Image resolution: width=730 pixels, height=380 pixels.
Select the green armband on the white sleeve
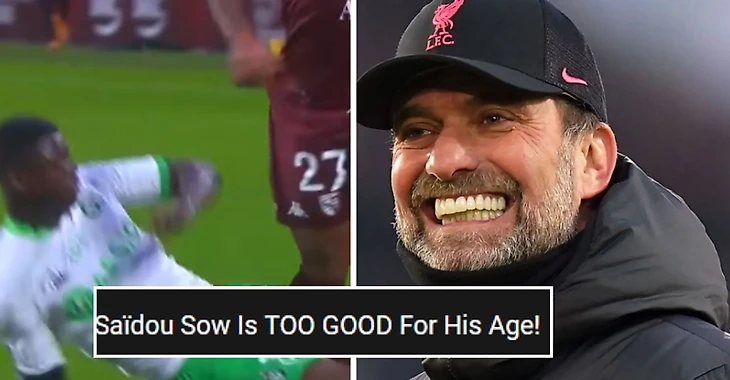[163, 179]
